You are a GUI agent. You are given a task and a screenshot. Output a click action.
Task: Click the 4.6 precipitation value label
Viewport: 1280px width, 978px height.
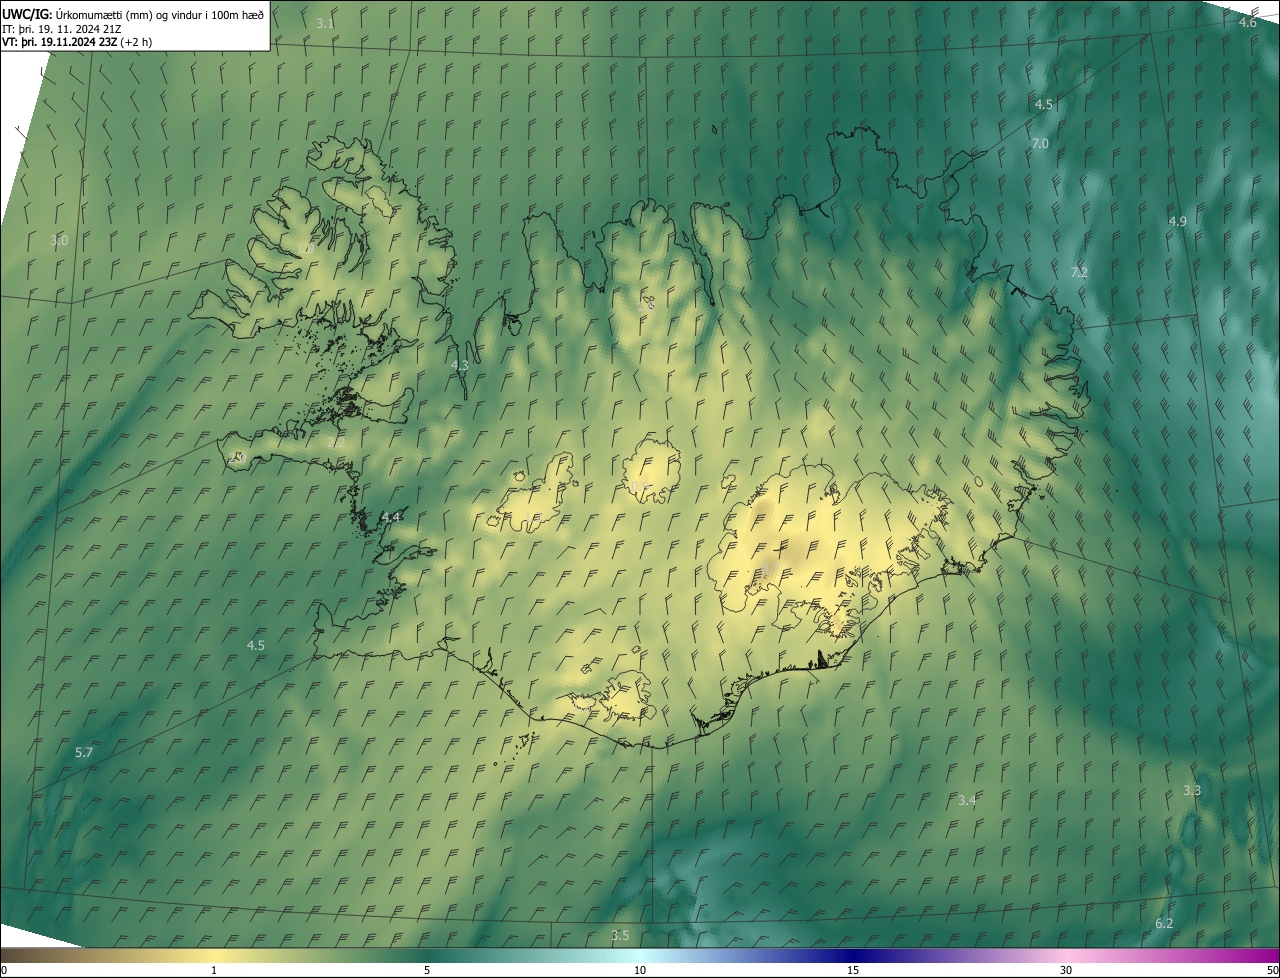click(1247, 22)
